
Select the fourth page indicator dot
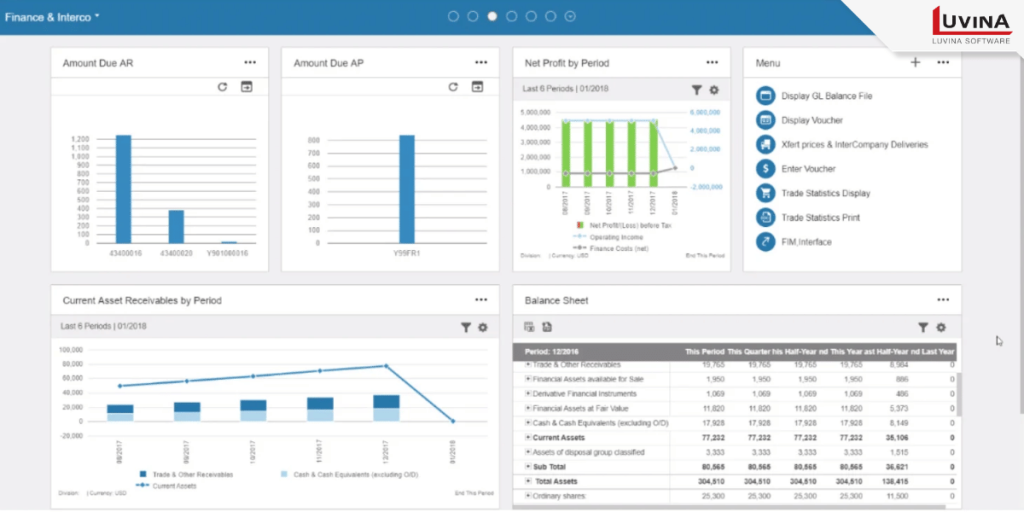click(511, 16)
